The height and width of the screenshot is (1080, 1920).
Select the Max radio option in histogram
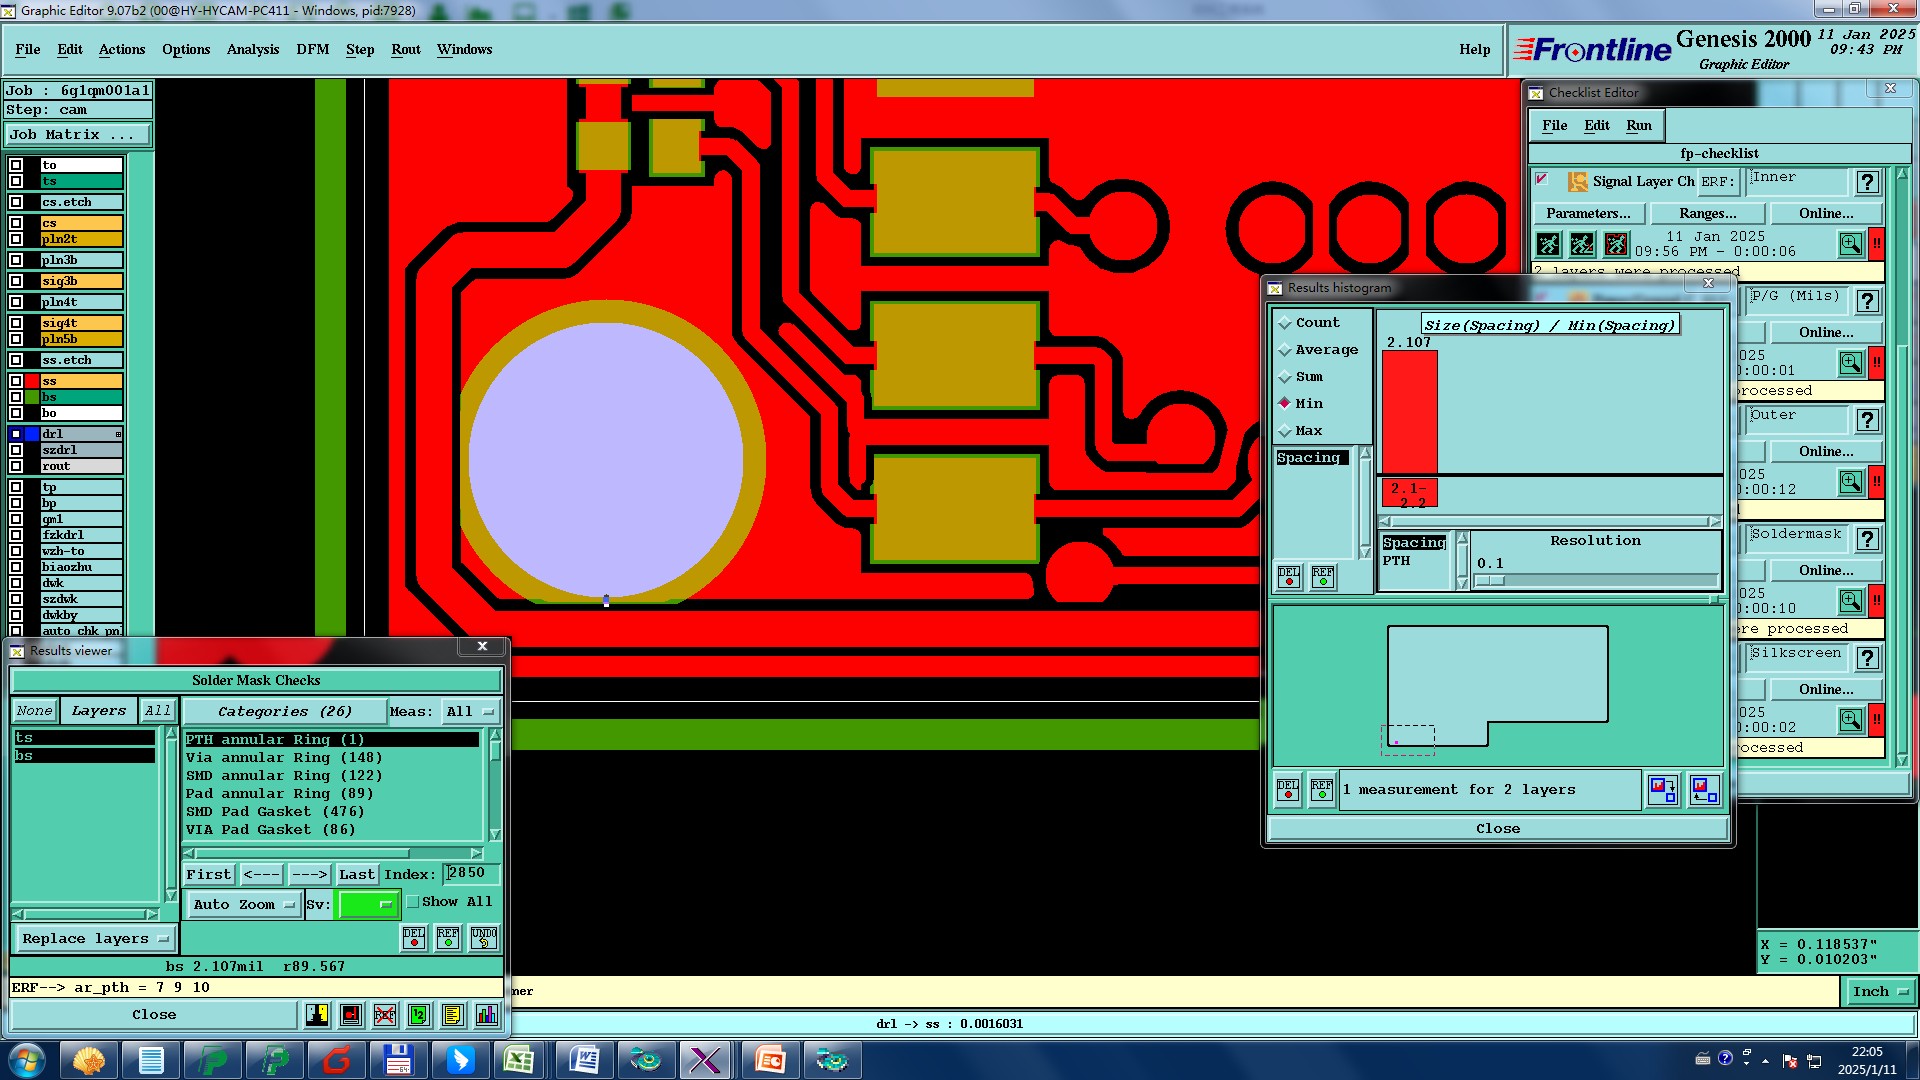tap(1285, 431)
